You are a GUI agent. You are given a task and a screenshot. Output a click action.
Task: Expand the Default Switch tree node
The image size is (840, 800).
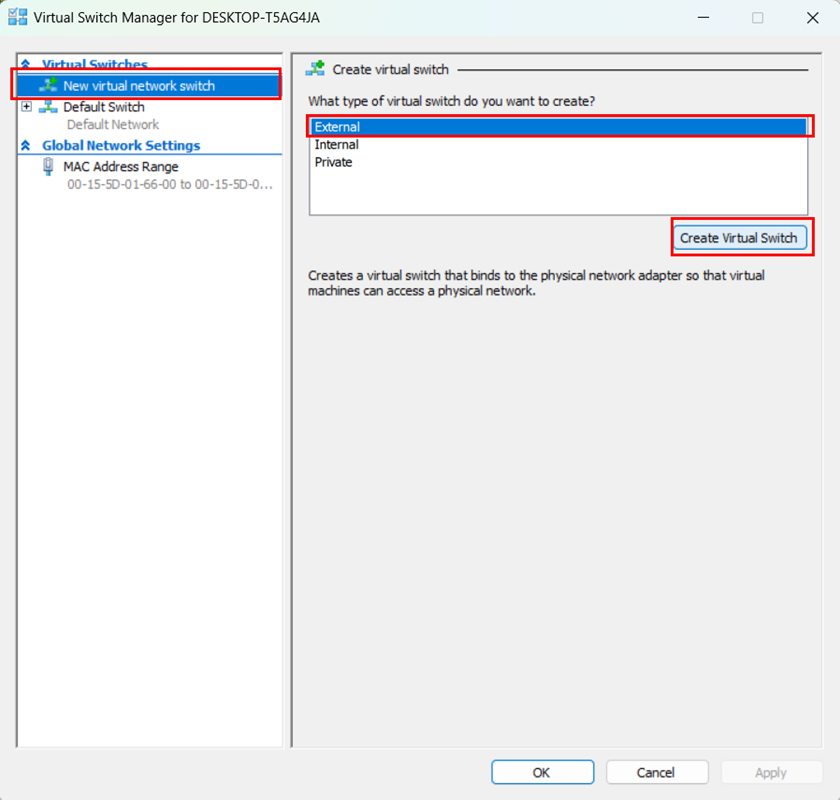click(x=25, y=107)
